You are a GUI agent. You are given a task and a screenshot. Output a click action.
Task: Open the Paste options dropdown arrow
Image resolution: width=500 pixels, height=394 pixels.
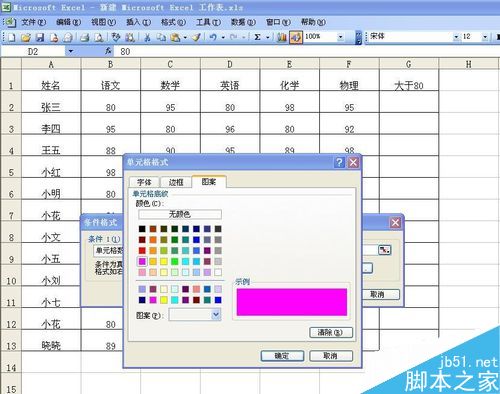coord(185,37)
